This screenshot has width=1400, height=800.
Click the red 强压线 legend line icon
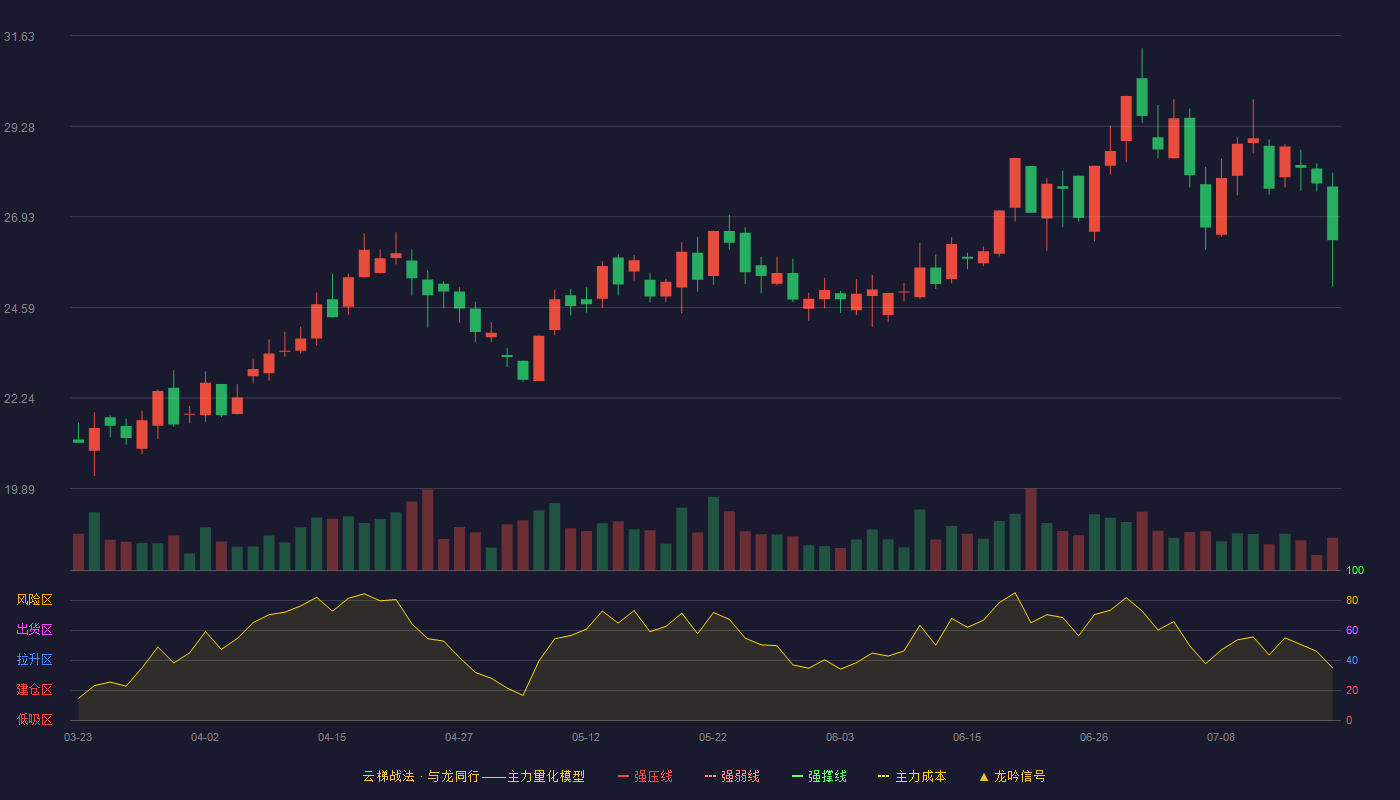click(623, 776)
